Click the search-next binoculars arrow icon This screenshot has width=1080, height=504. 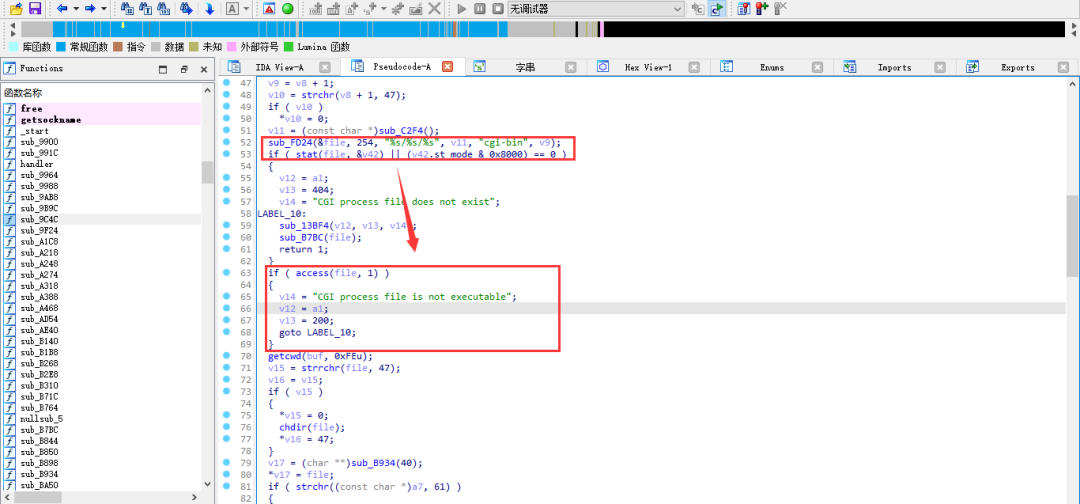pos(186,8)
